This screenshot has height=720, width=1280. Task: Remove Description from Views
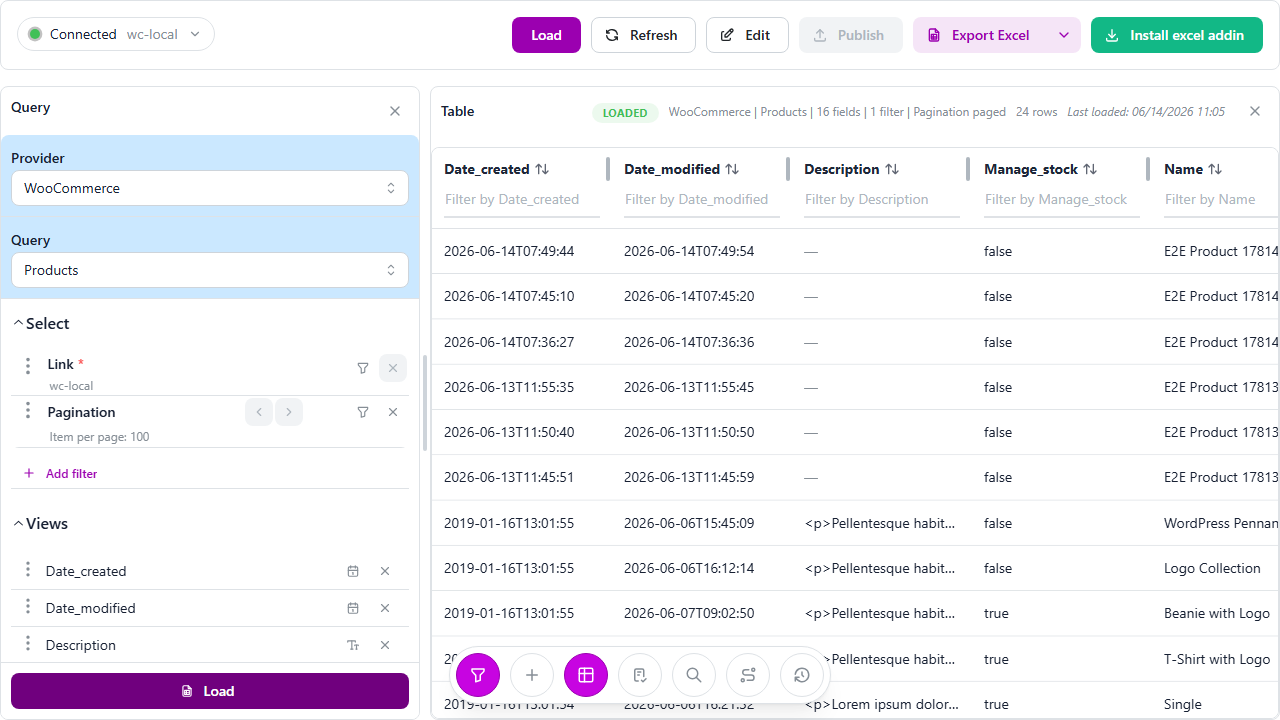click(385, 645)
